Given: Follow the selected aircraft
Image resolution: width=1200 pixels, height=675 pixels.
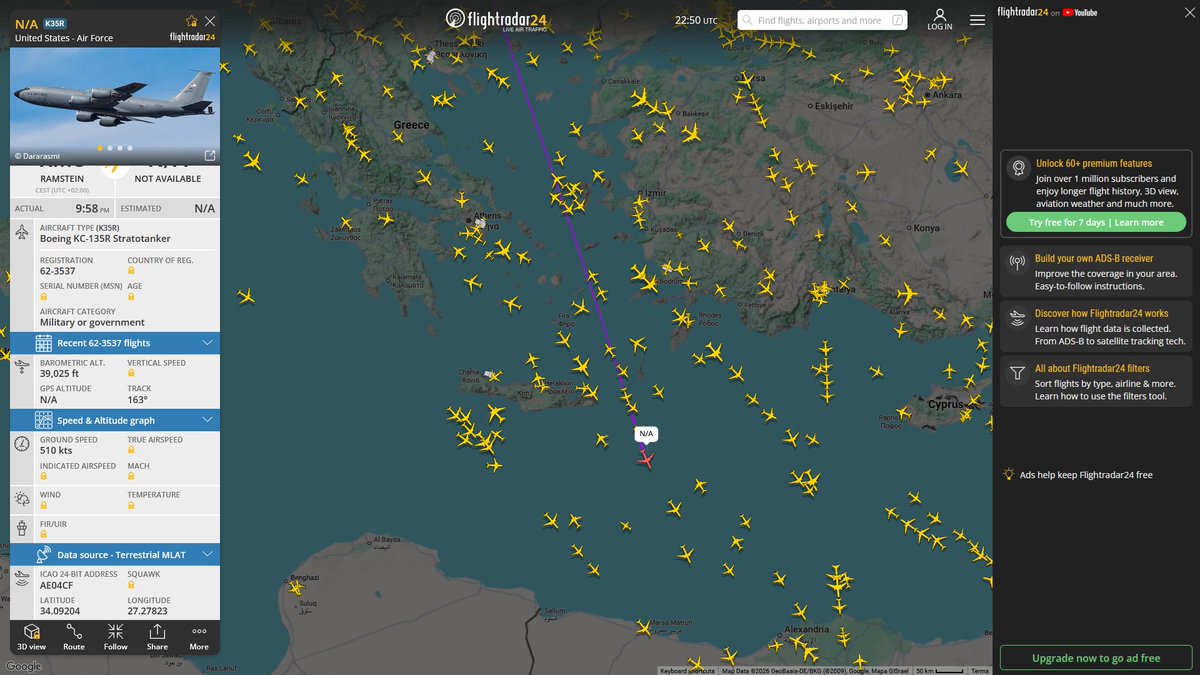Looking at the screenshot, I should pyautogui.click(x=116, y=637).
